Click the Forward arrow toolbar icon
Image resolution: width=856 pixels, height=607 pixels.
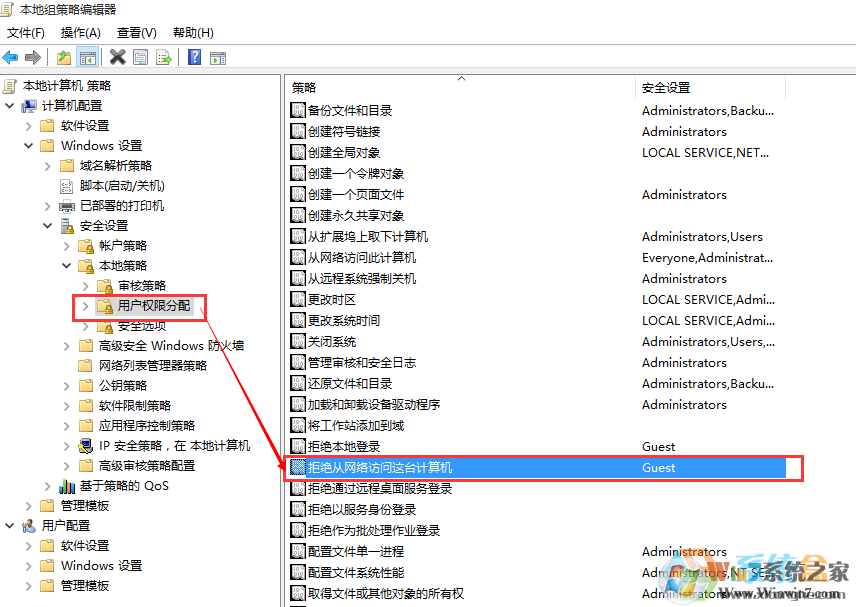[x=33, y=57]
